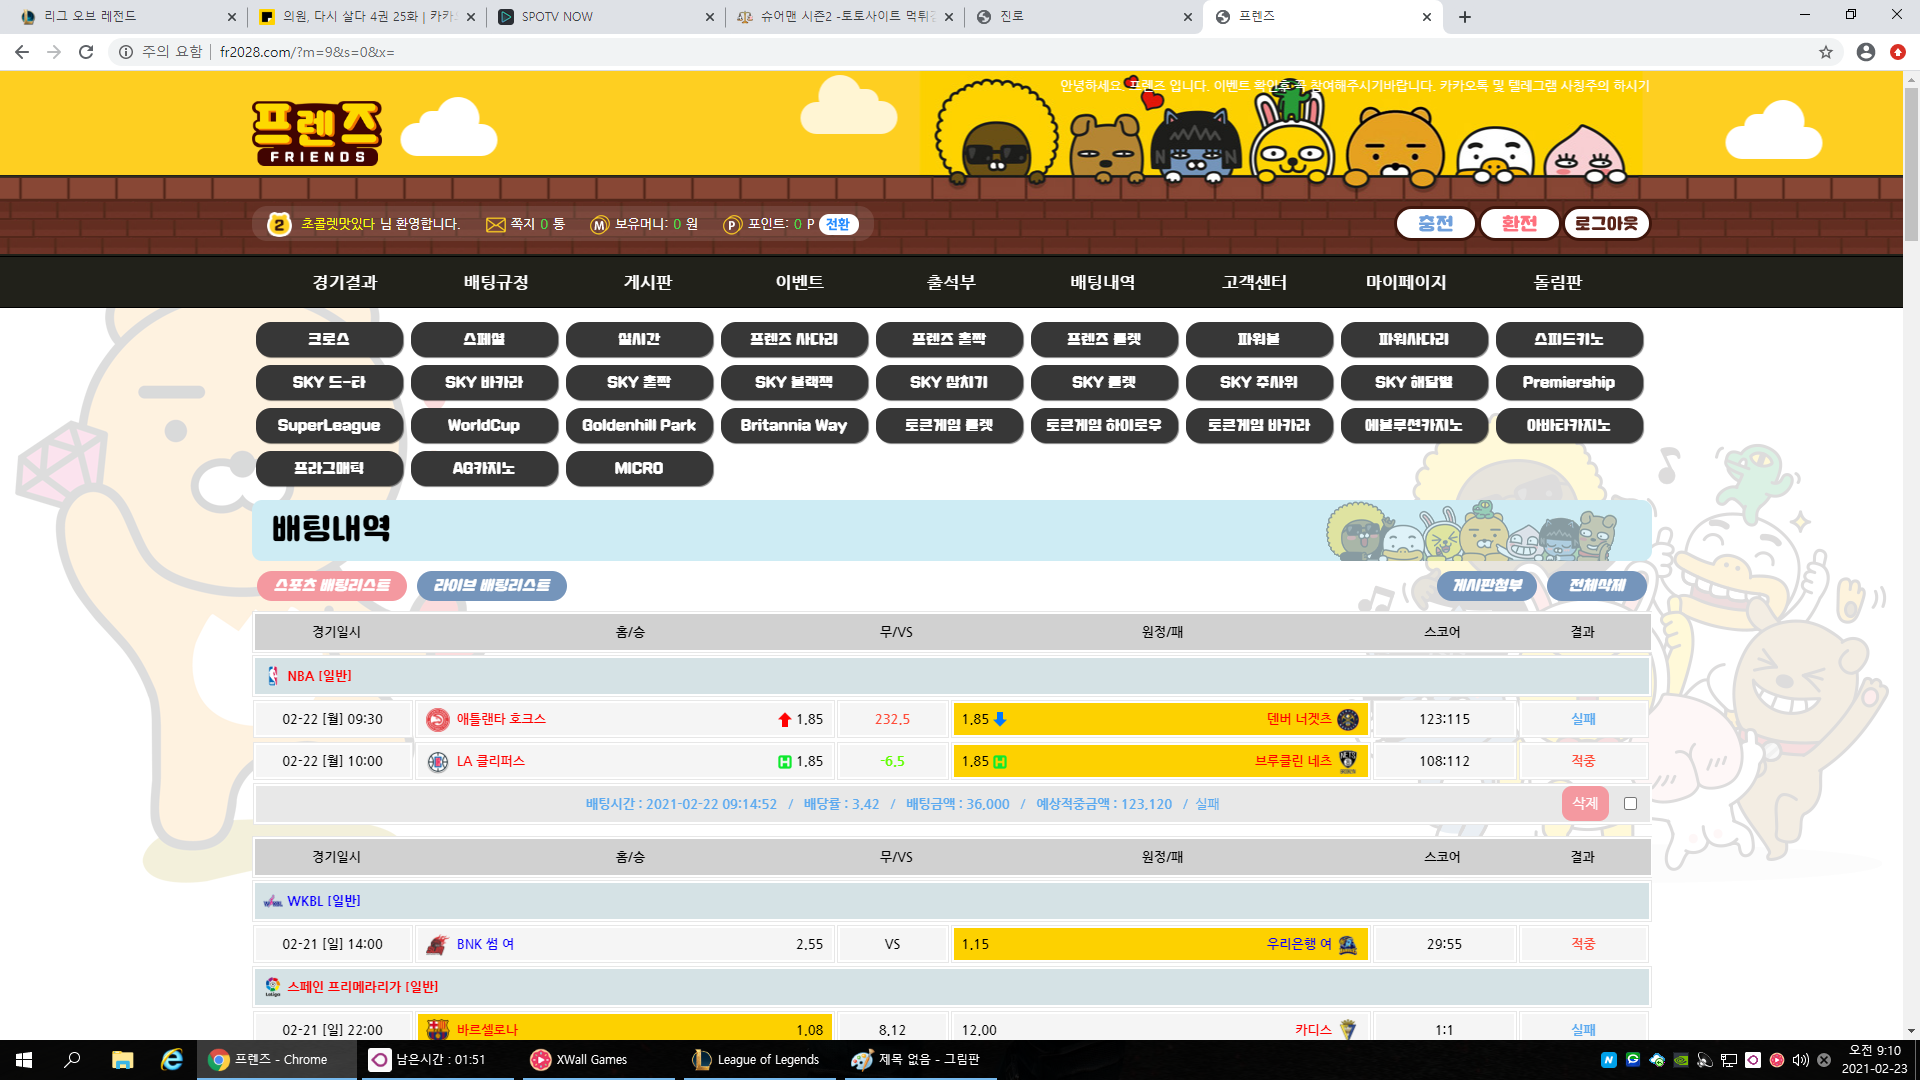Open Internet Explorer from the taskbar

(172, 1060)
